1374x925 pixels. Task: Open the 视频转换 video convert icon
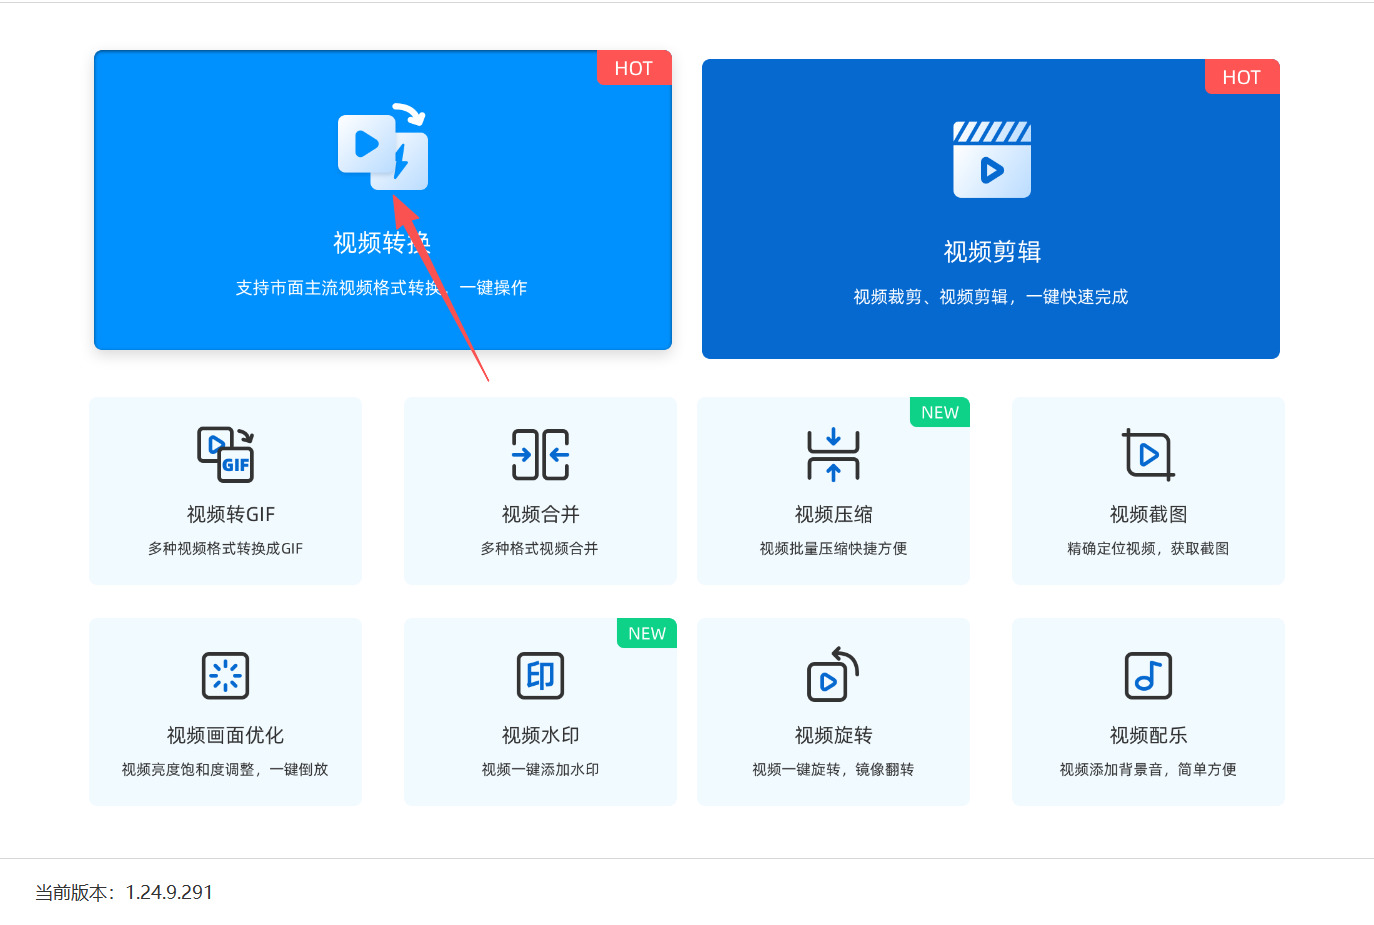[x=383, y=146]
